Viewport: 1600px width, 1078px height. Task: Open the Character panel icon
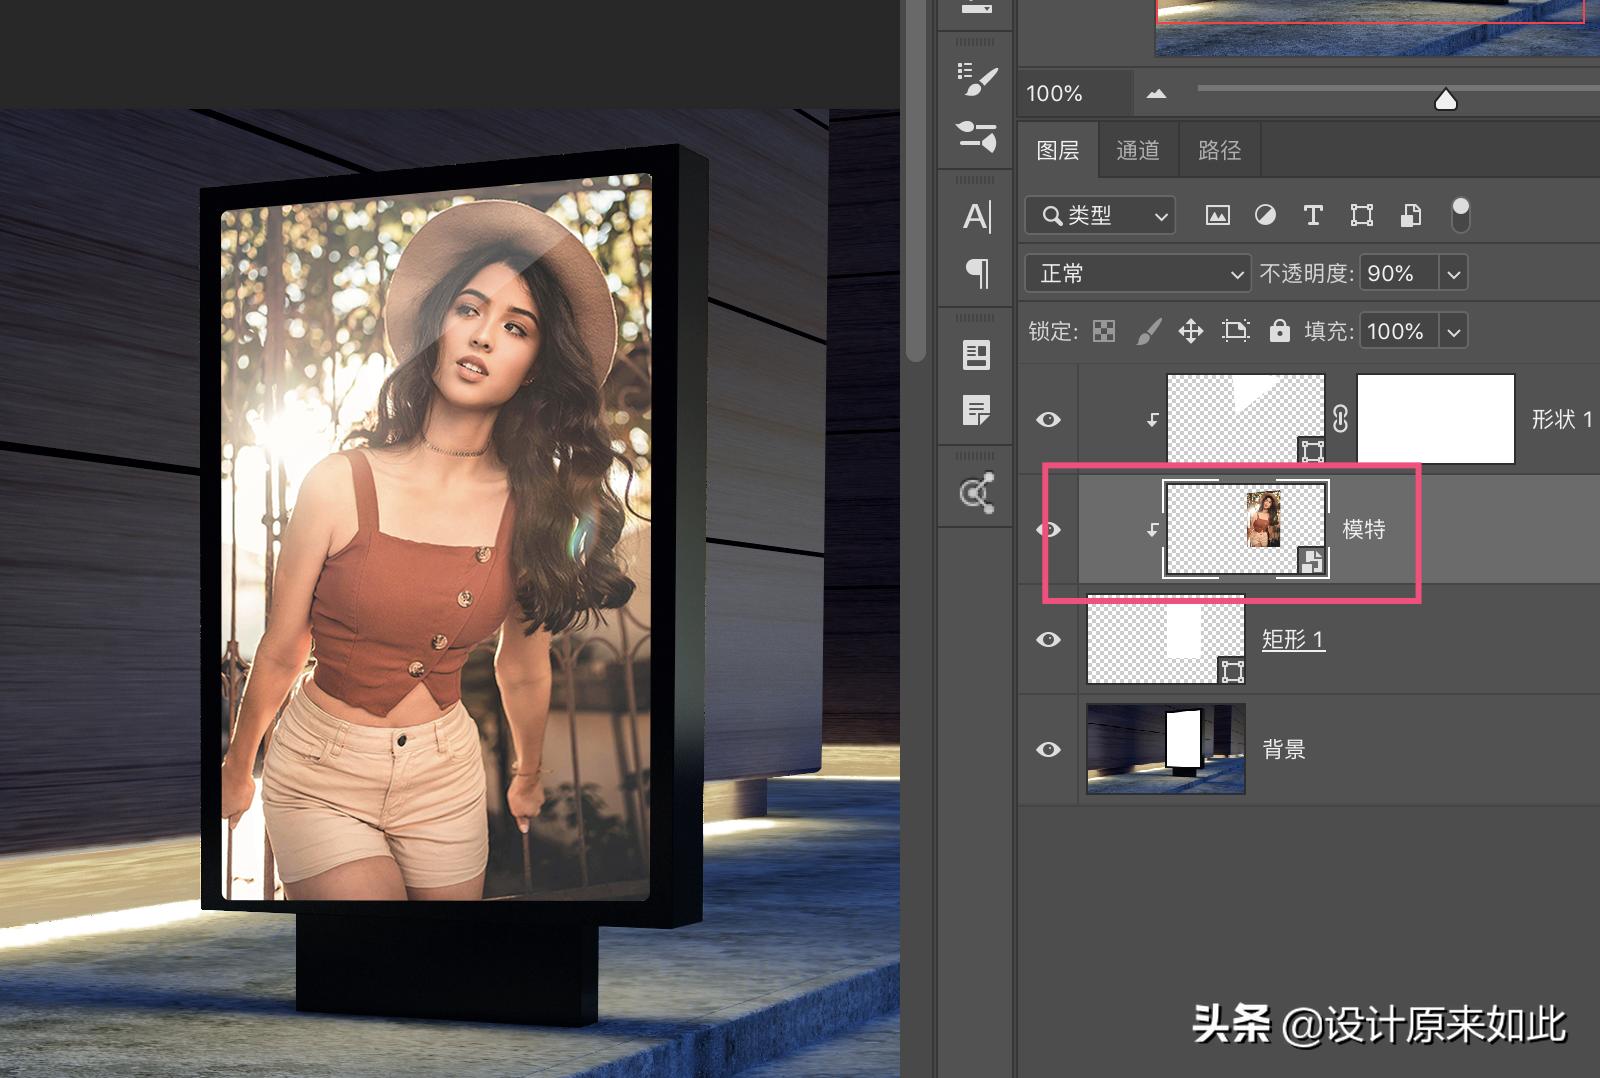point(976,216)
